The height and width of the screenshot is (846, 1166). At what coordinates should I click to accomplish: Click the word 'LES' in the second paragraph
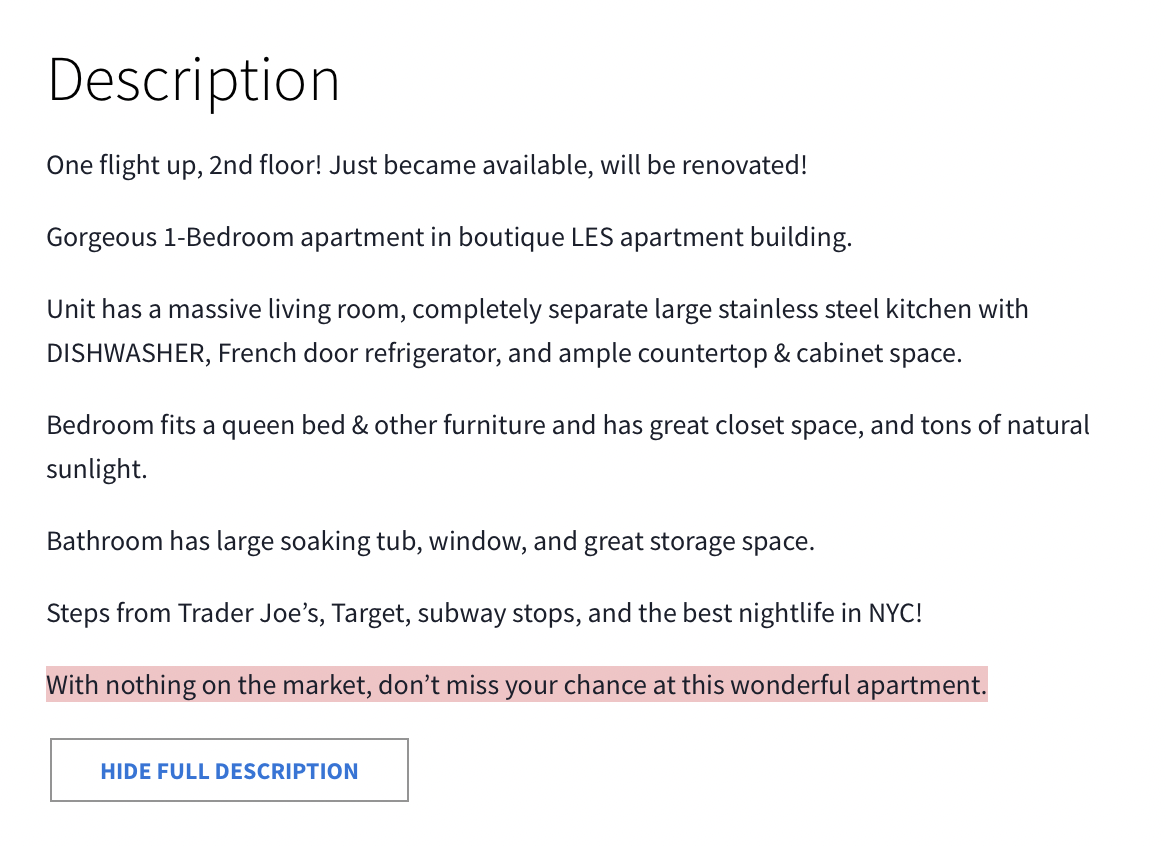592,237
